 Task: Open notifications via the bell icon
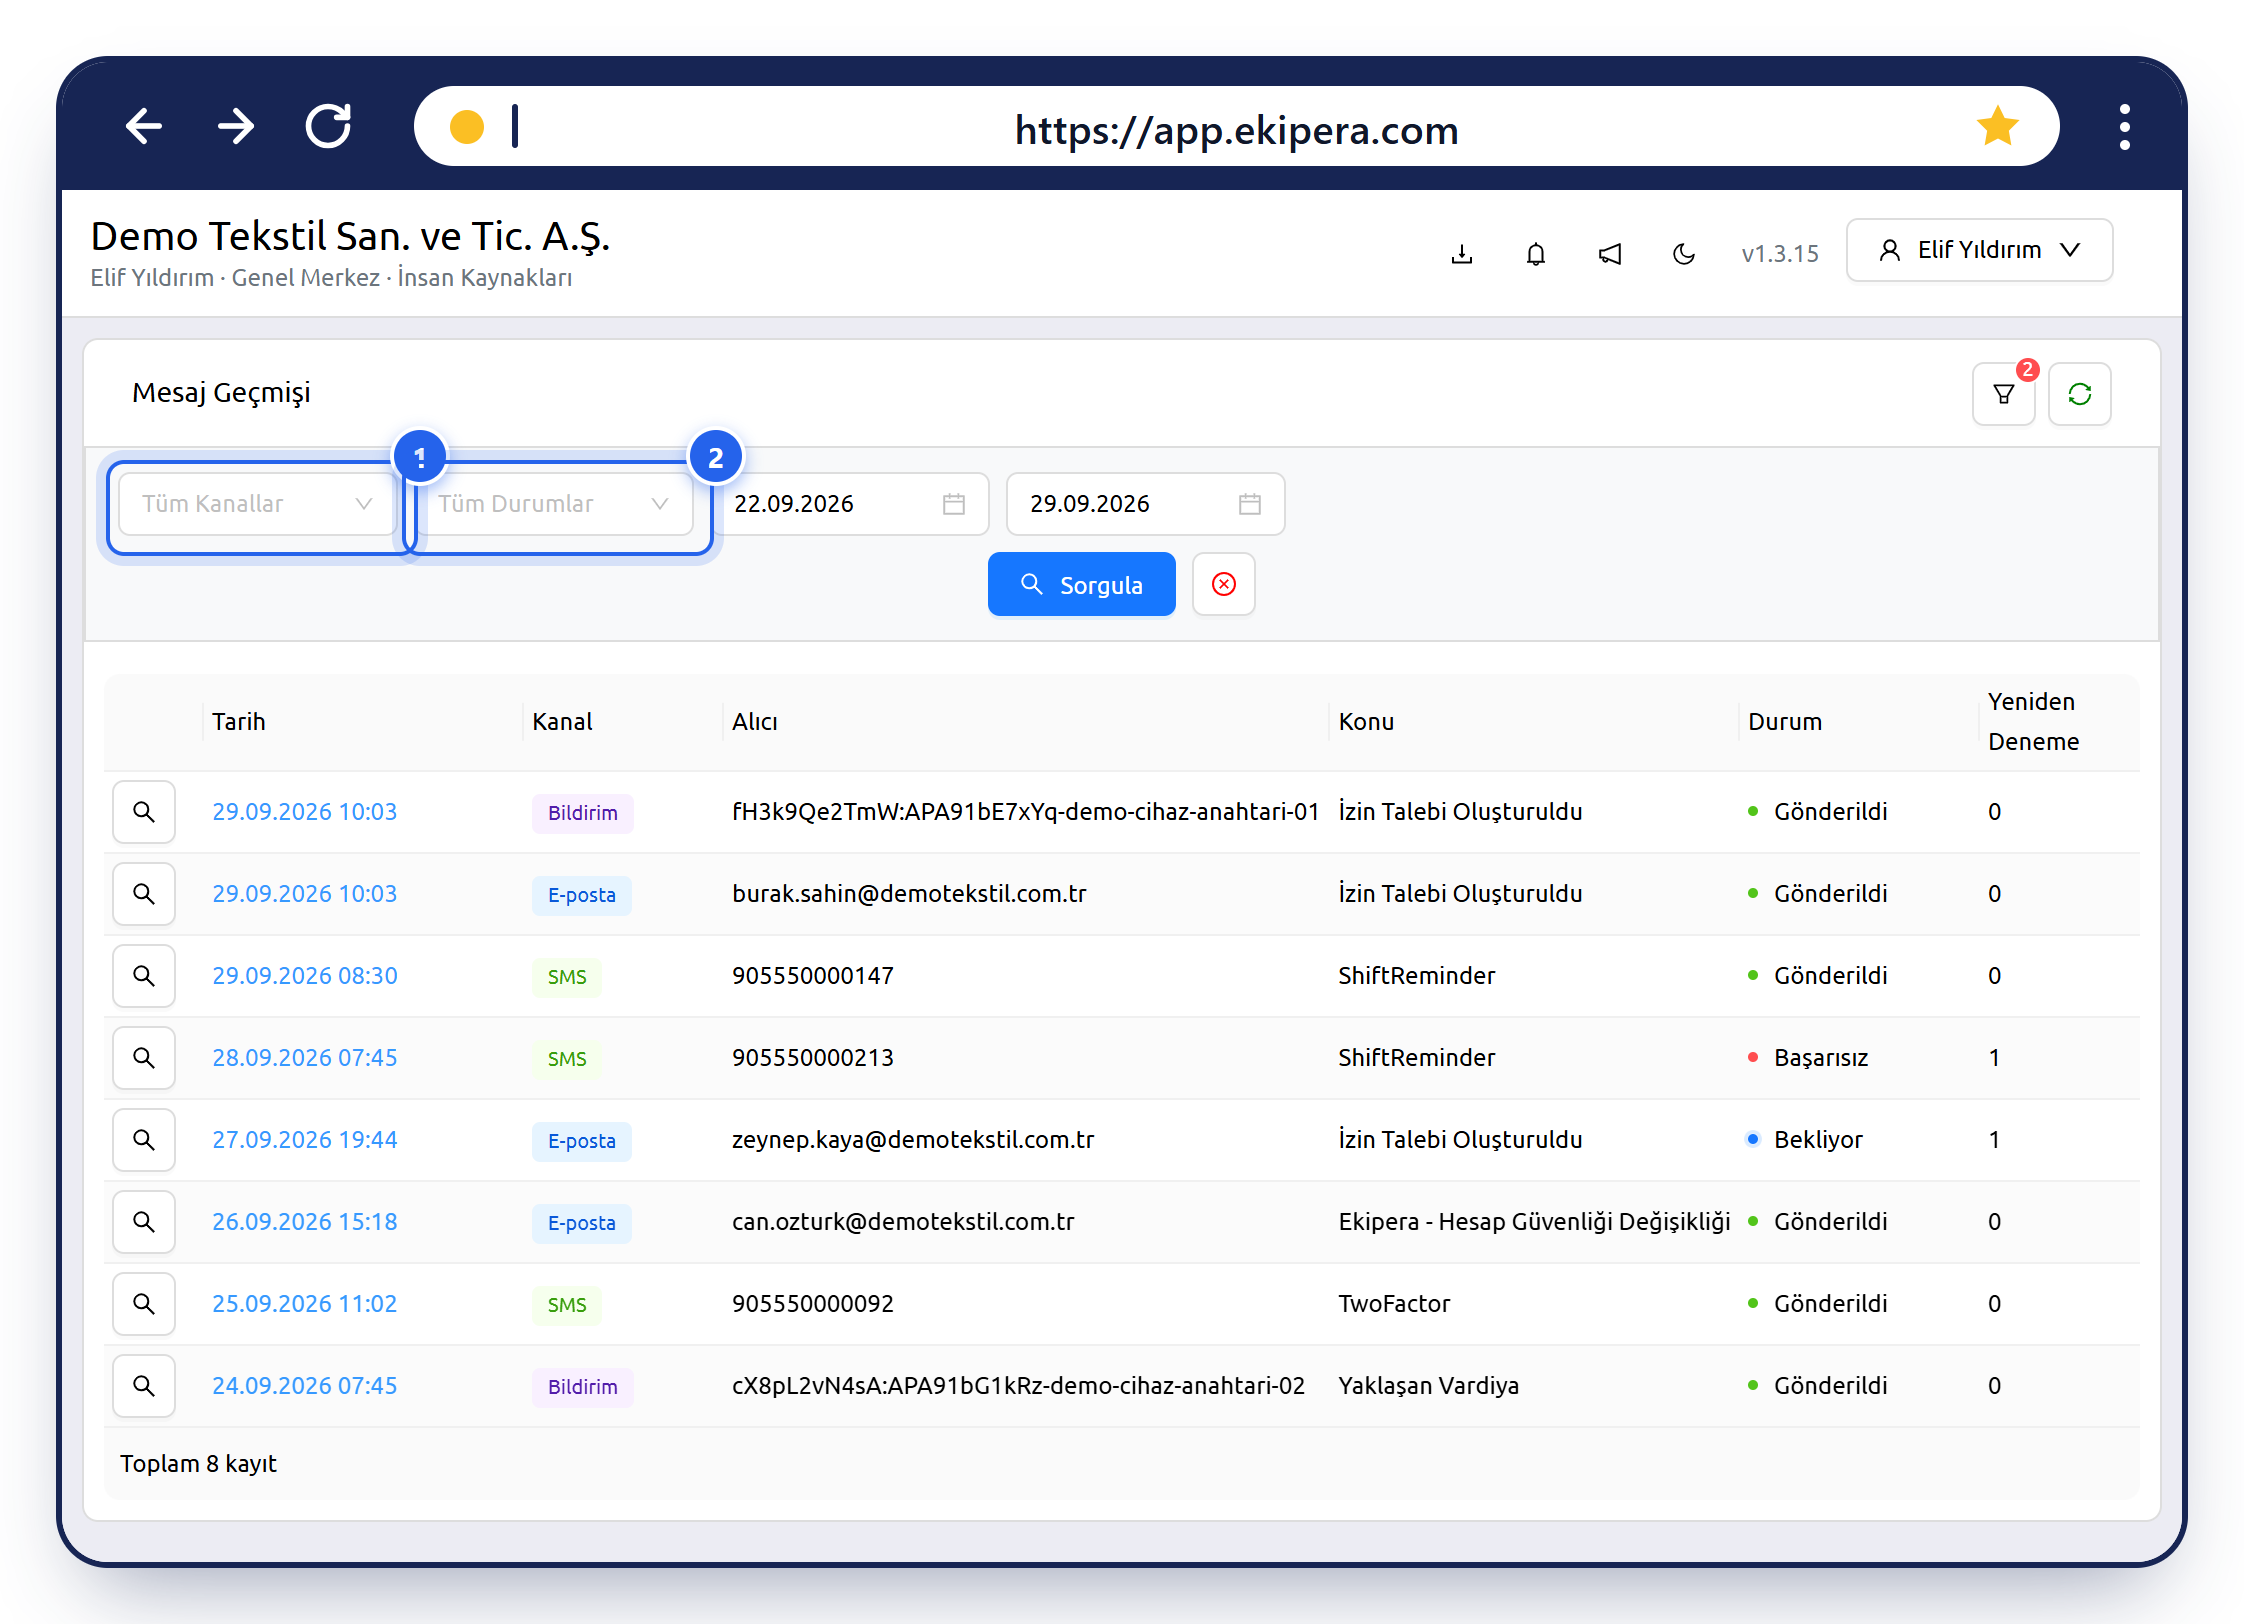1536,254
